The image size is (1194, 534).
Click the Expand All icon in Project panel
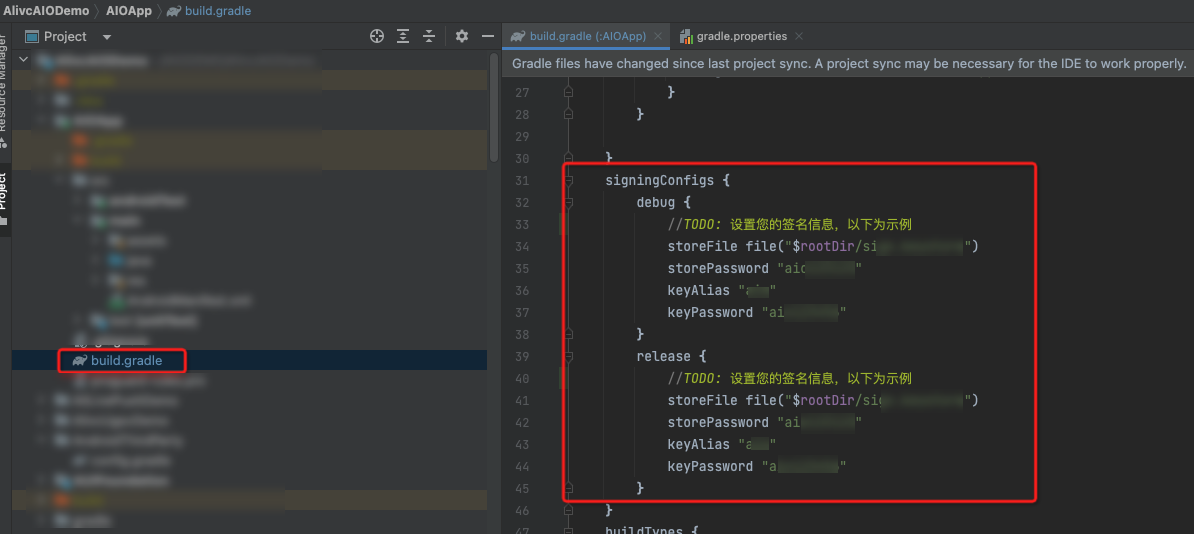(x=403, y=36)
